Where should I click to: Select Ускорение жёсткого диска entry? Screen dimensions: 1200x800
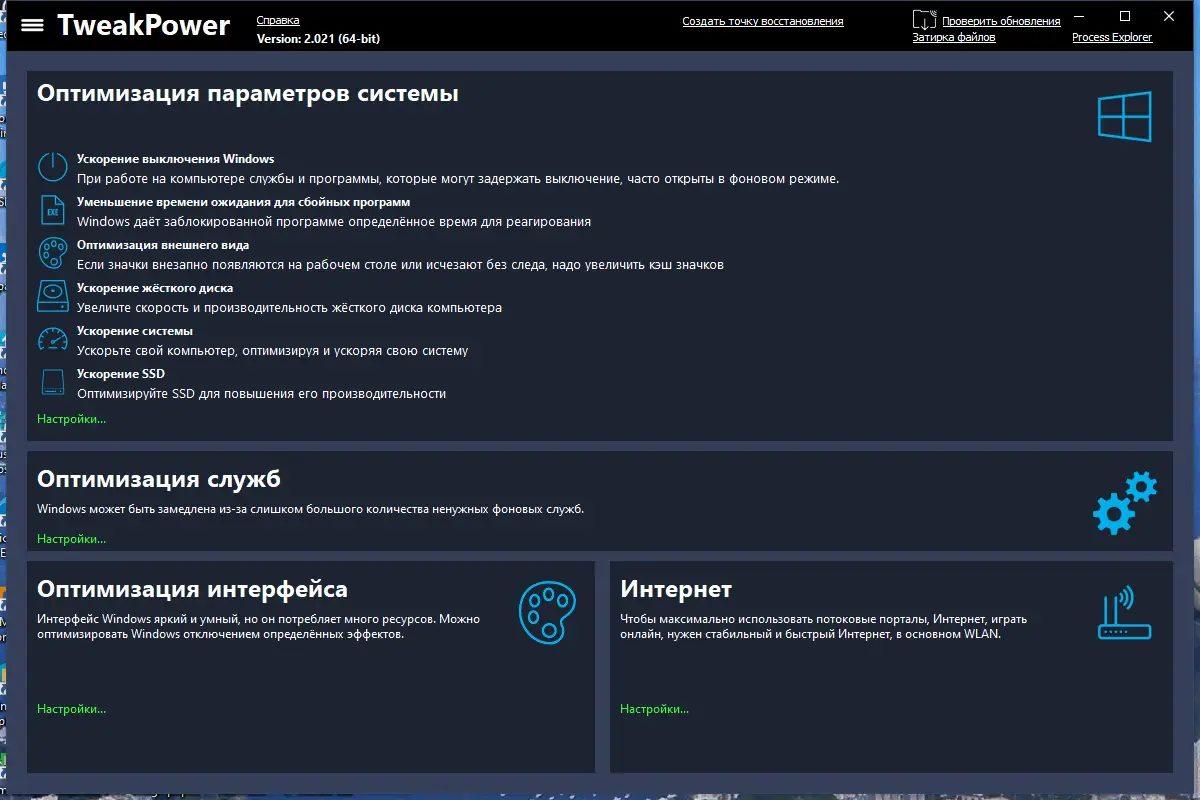(155, 288)
